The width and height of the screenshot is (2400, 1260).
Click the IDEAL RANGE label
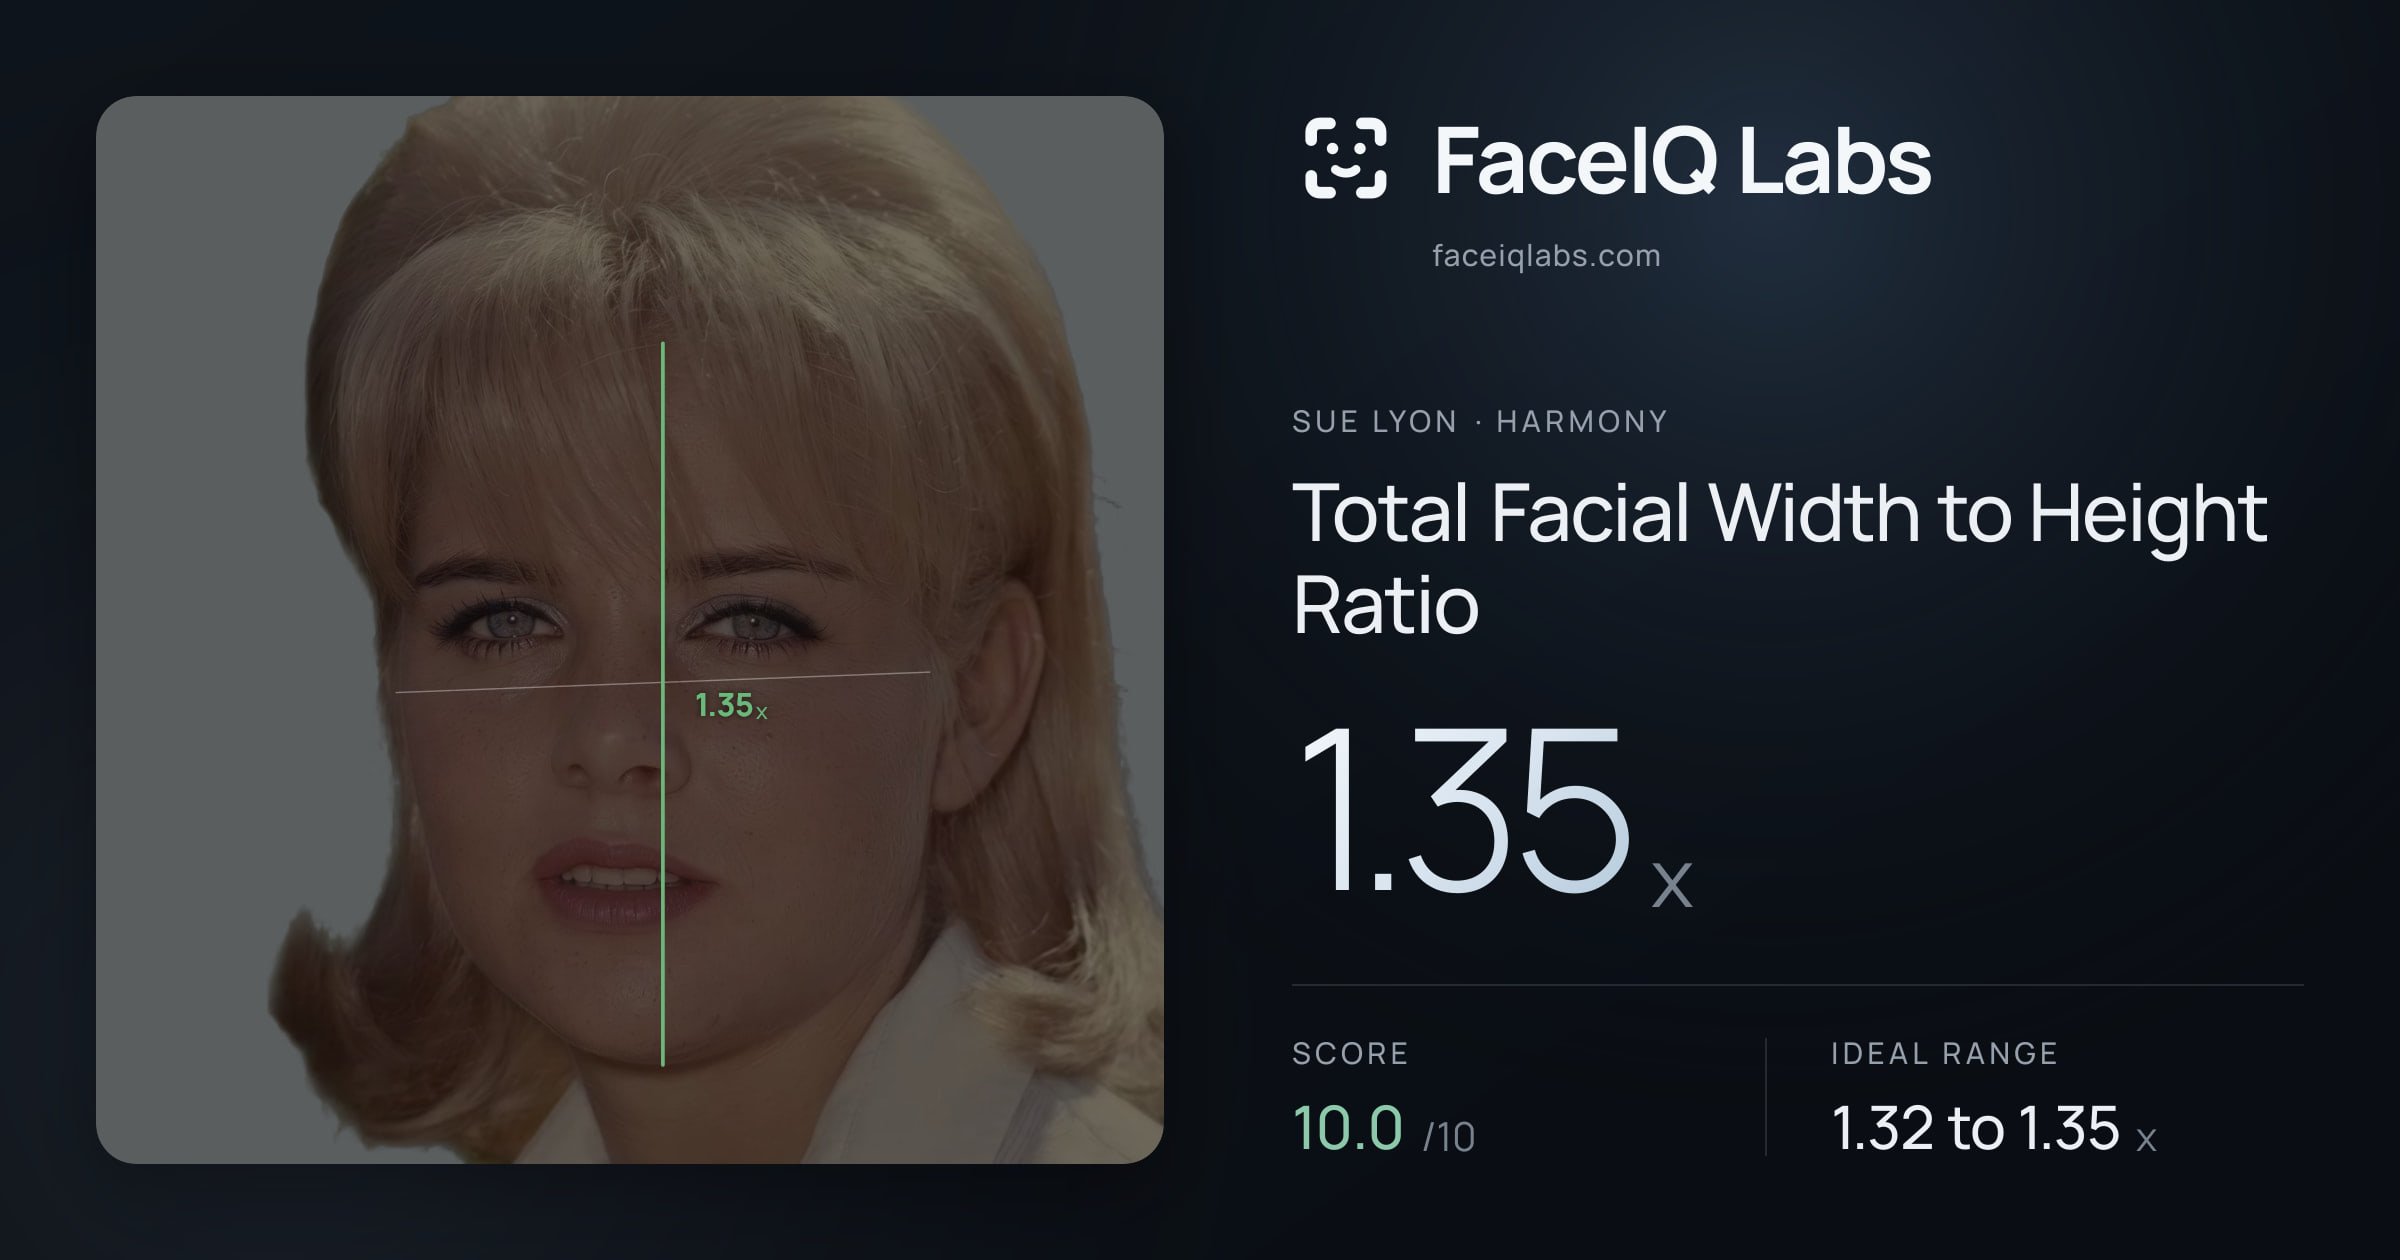pos(1944,1053)
